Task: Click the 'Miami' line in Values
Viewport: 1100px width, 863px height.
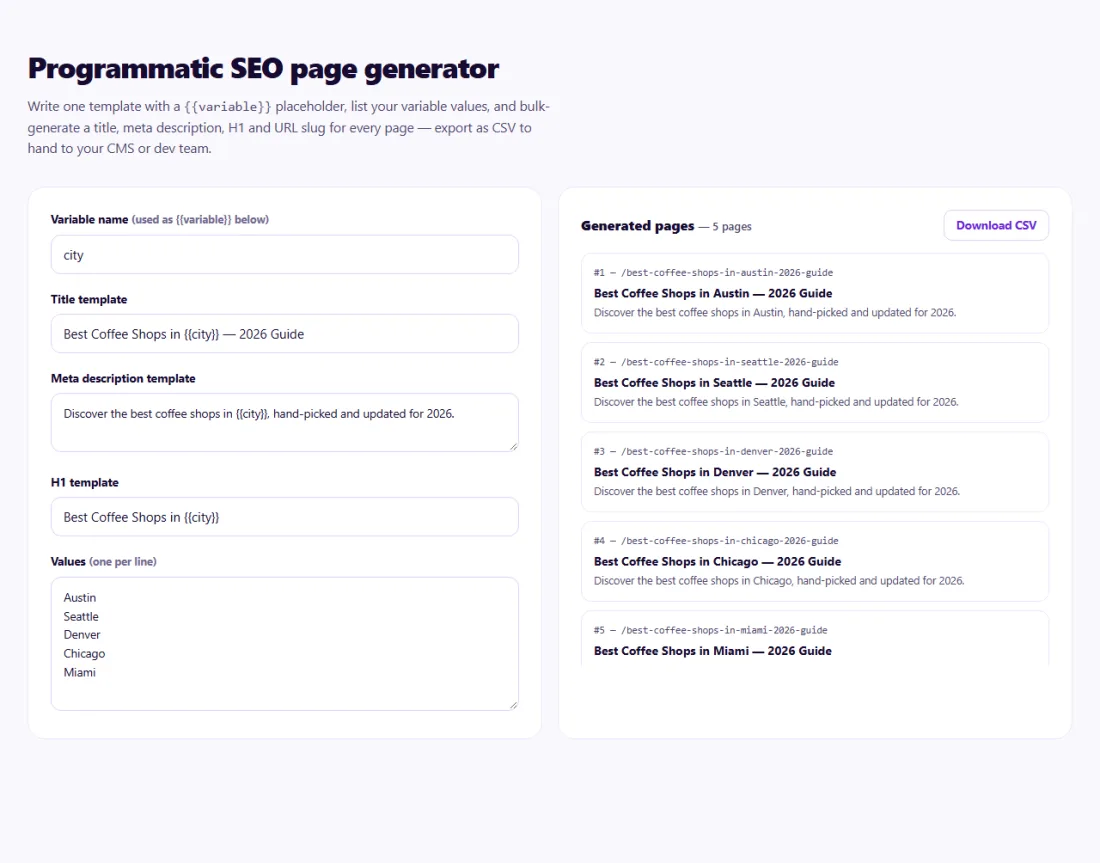Action: [79, 672]
